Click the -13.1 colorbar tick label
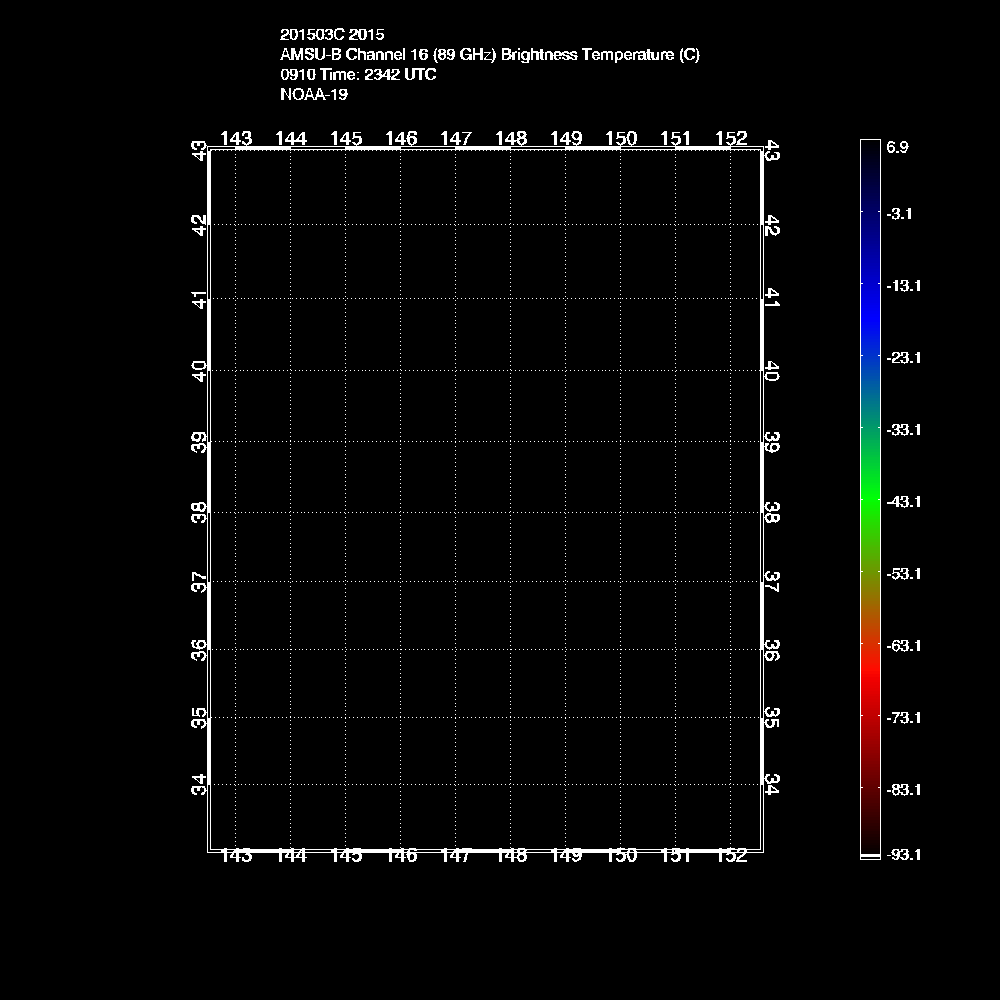Screen dimensions: 1000x1000 click(x=903, y=285)
